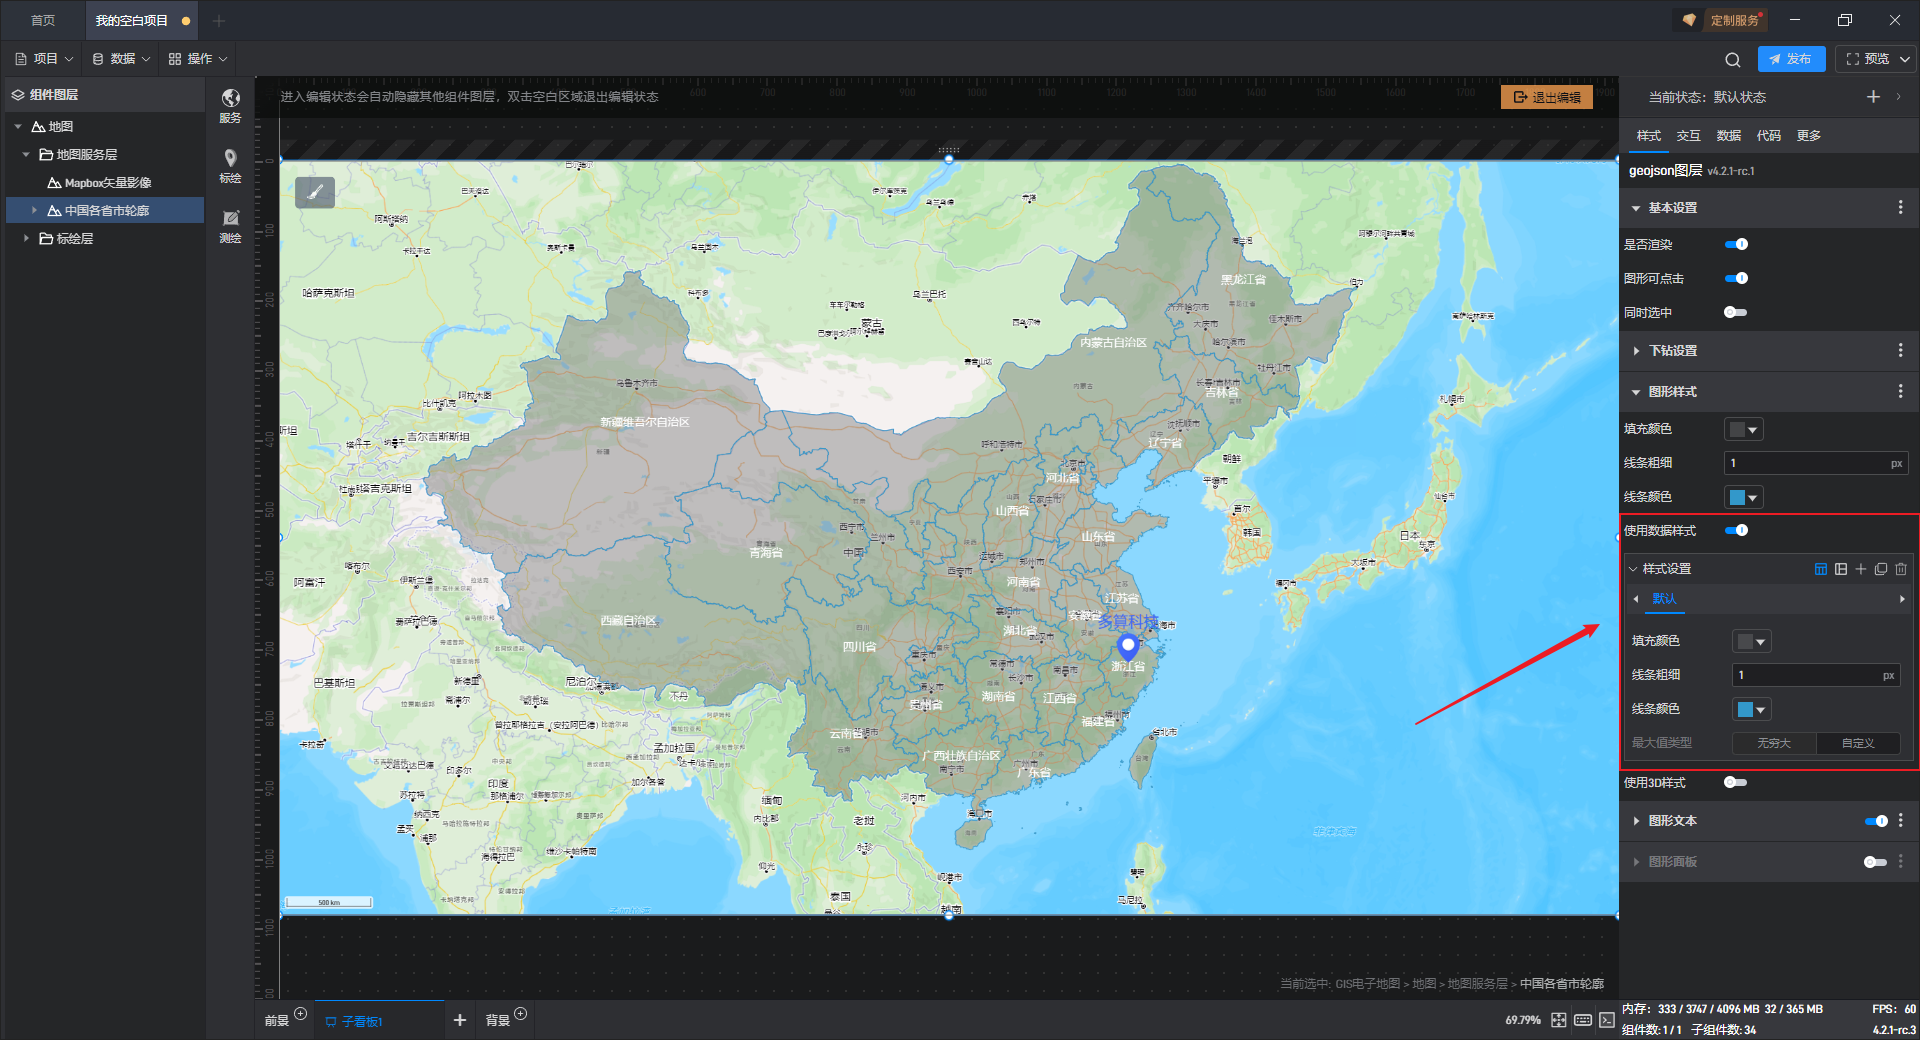Add a new state with the plus icon
The width and height of the screenshot is (1920, 1040).
point(1873,97)
